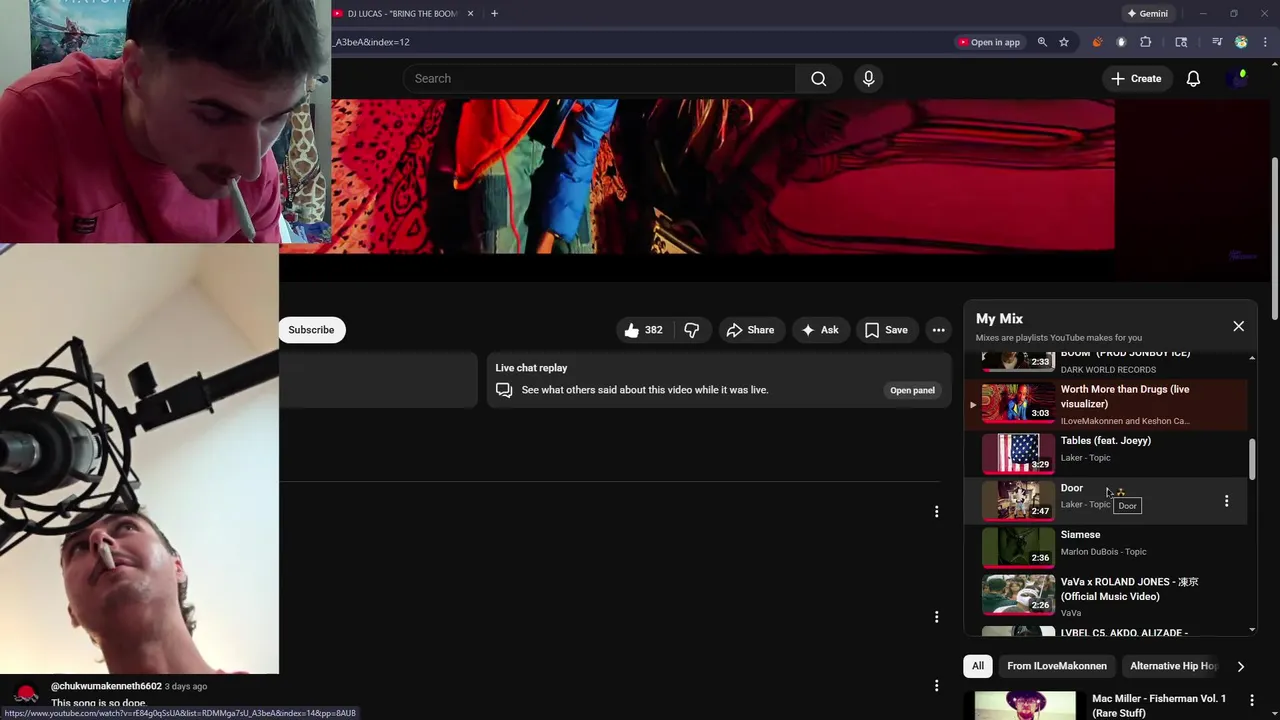
Task: Click Open in app button
Action: pos(989,42)
